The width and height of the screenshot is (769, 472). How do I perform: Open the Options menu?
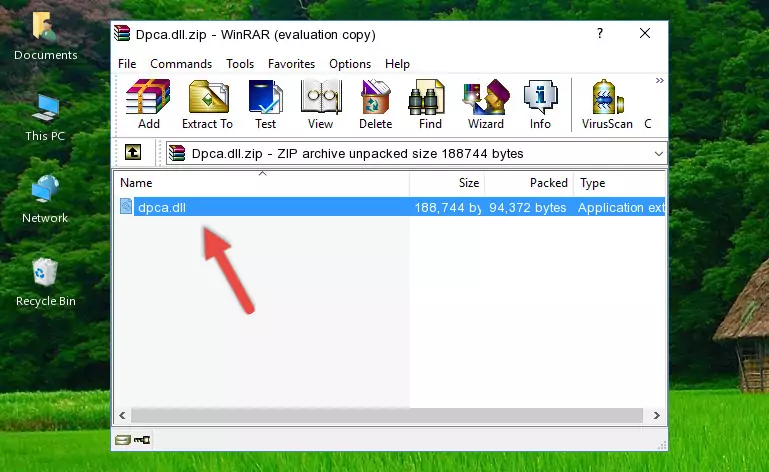[x=350, y=64]
